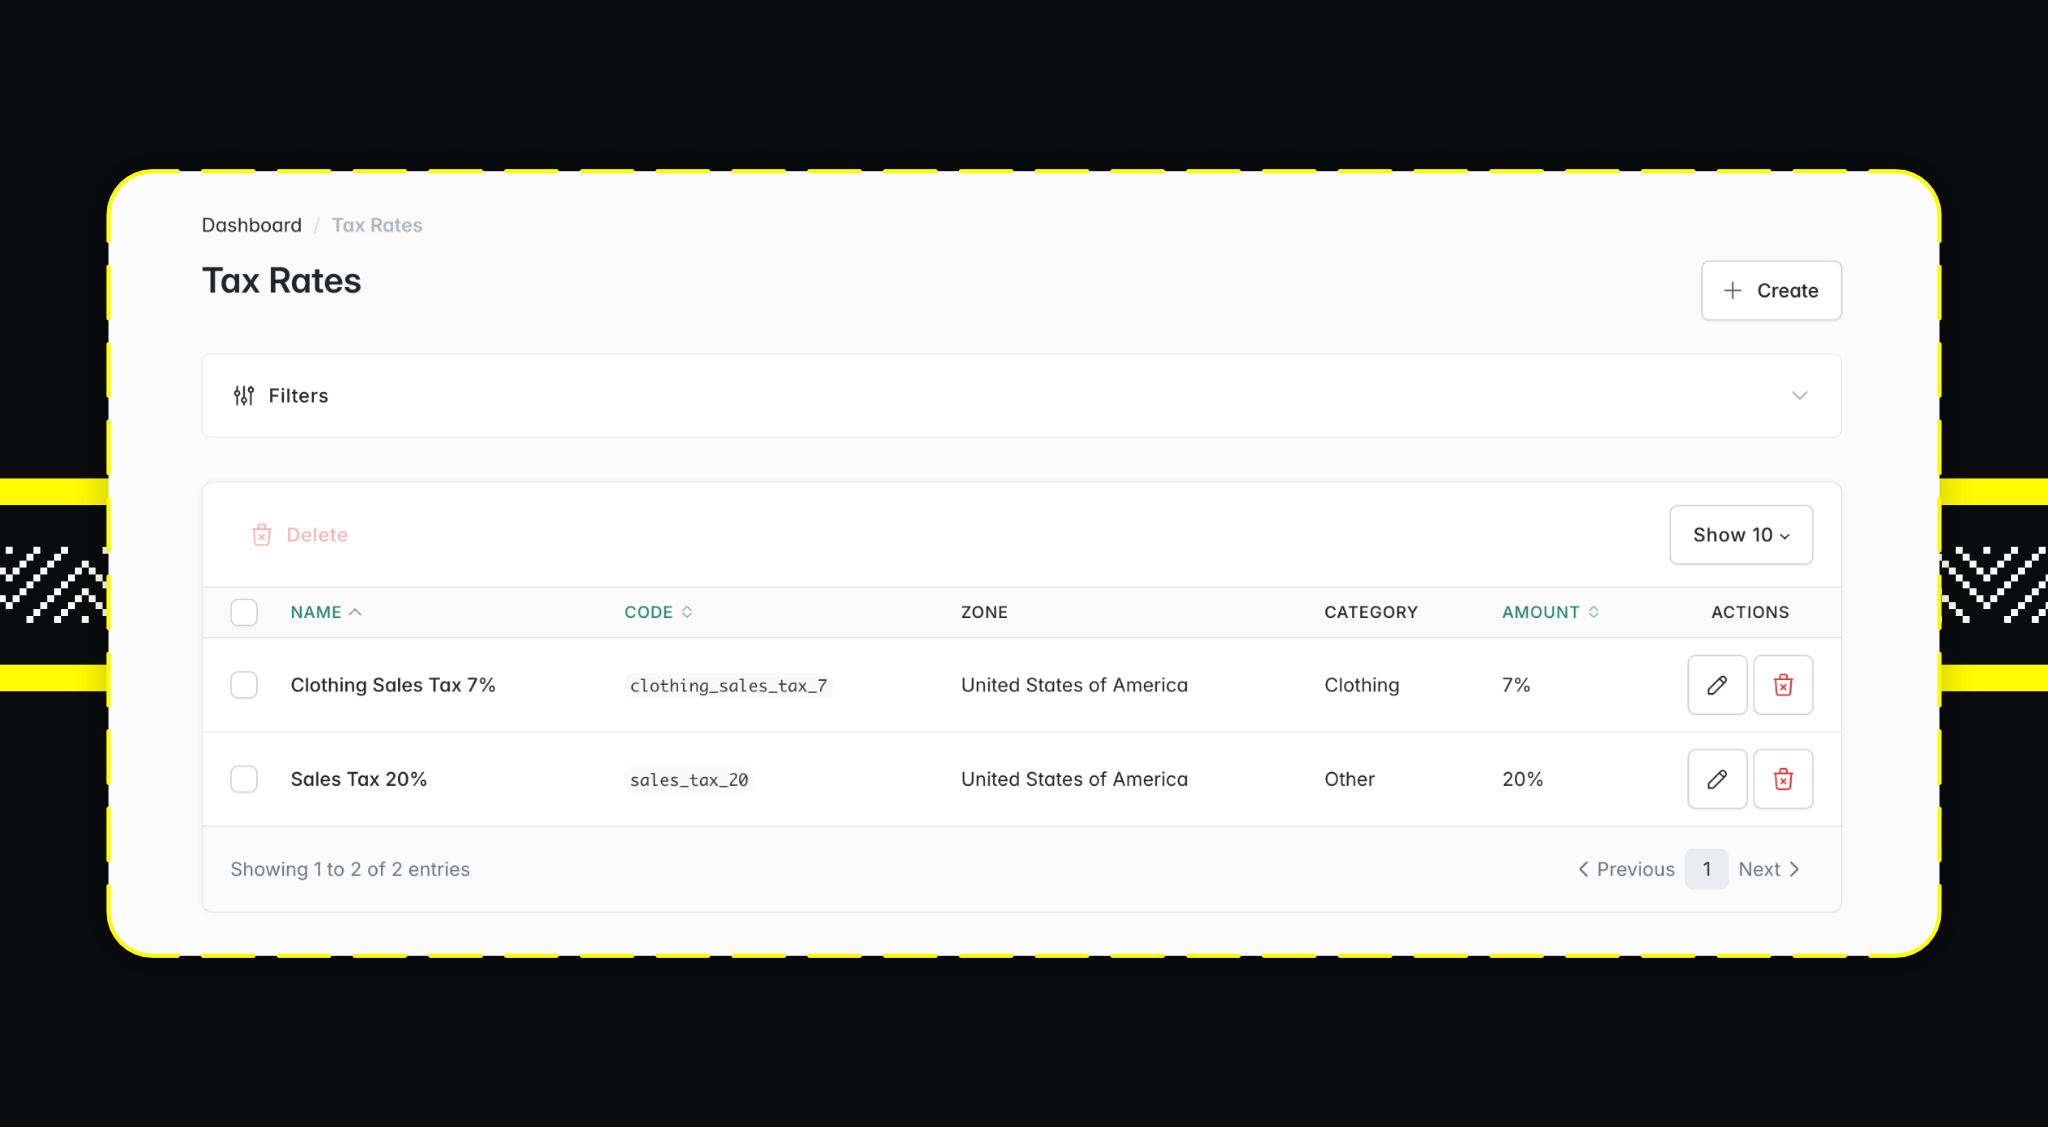Expand the Filters panel chevron
2048x1127 pixels.
[1799, 396]
